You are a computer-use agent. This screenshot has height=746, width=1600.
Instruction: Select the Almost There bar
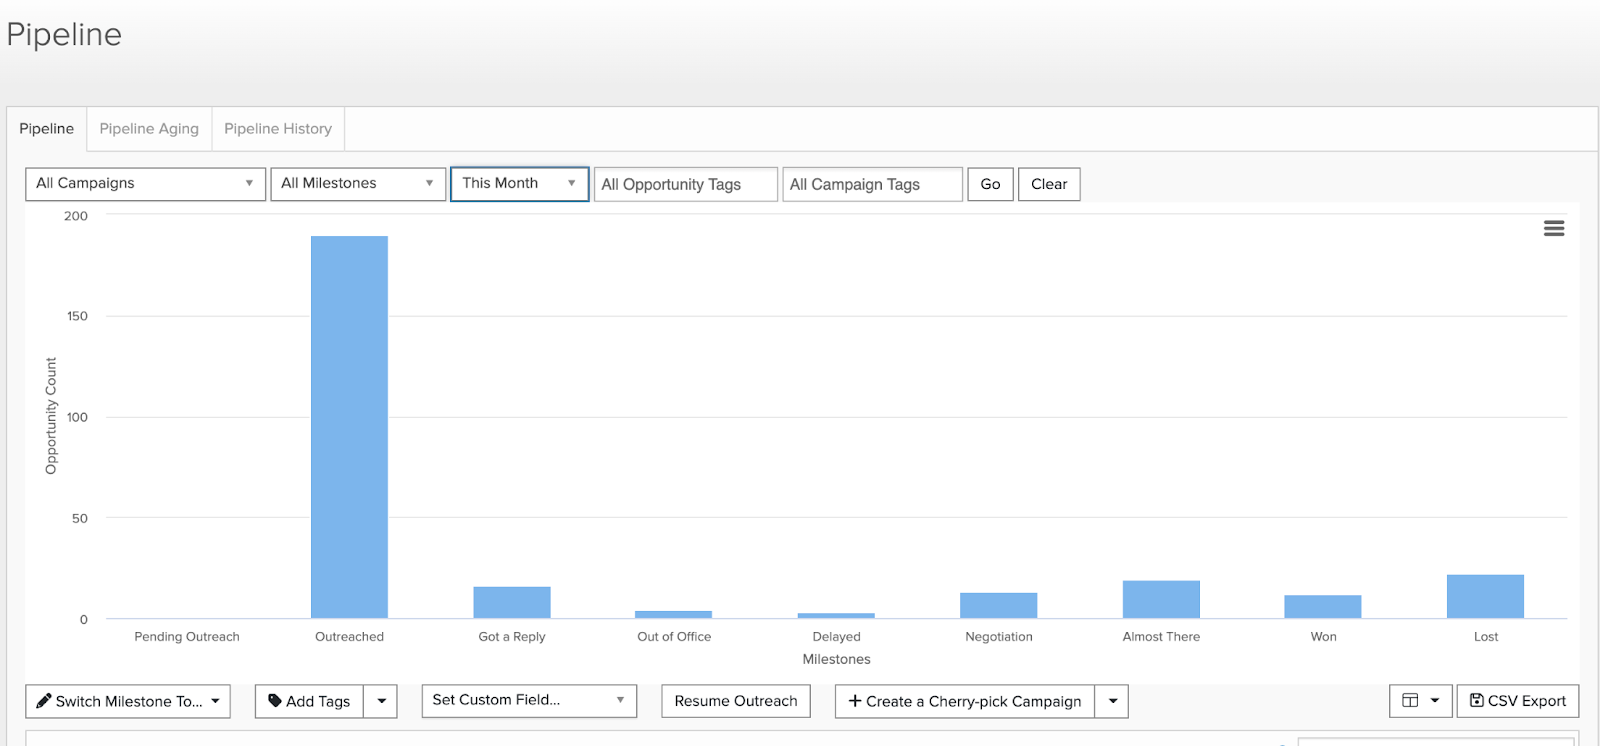1161,600
